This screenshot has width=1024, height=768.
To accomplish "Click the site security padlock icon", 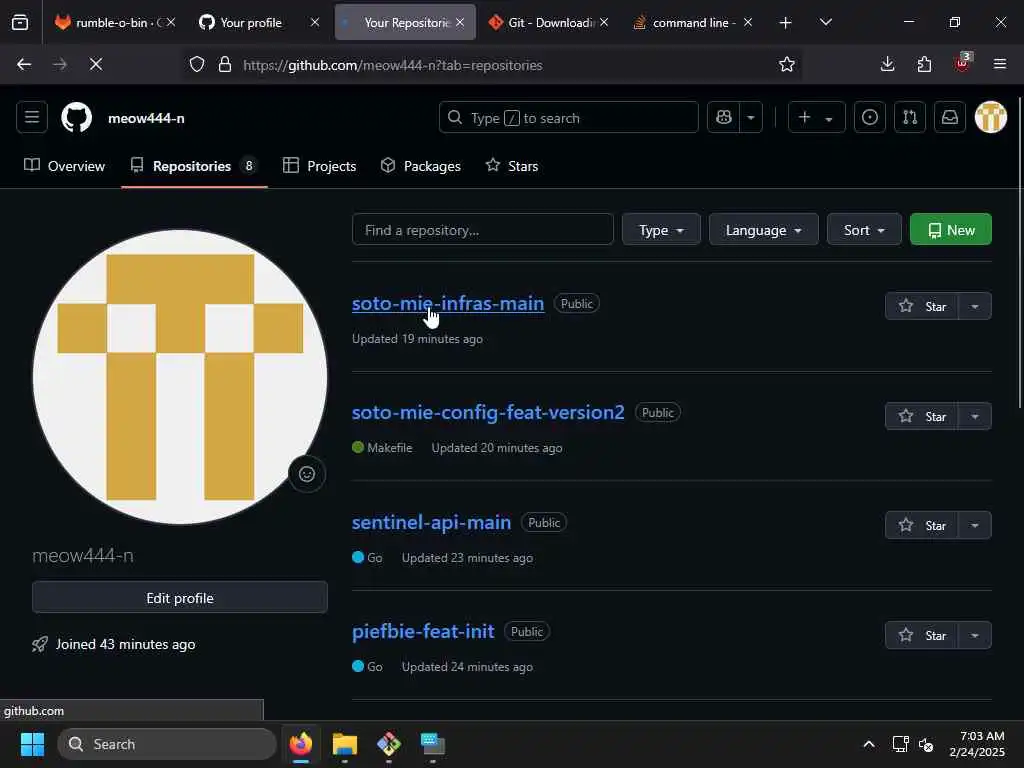I will click(x=225, y=65).
